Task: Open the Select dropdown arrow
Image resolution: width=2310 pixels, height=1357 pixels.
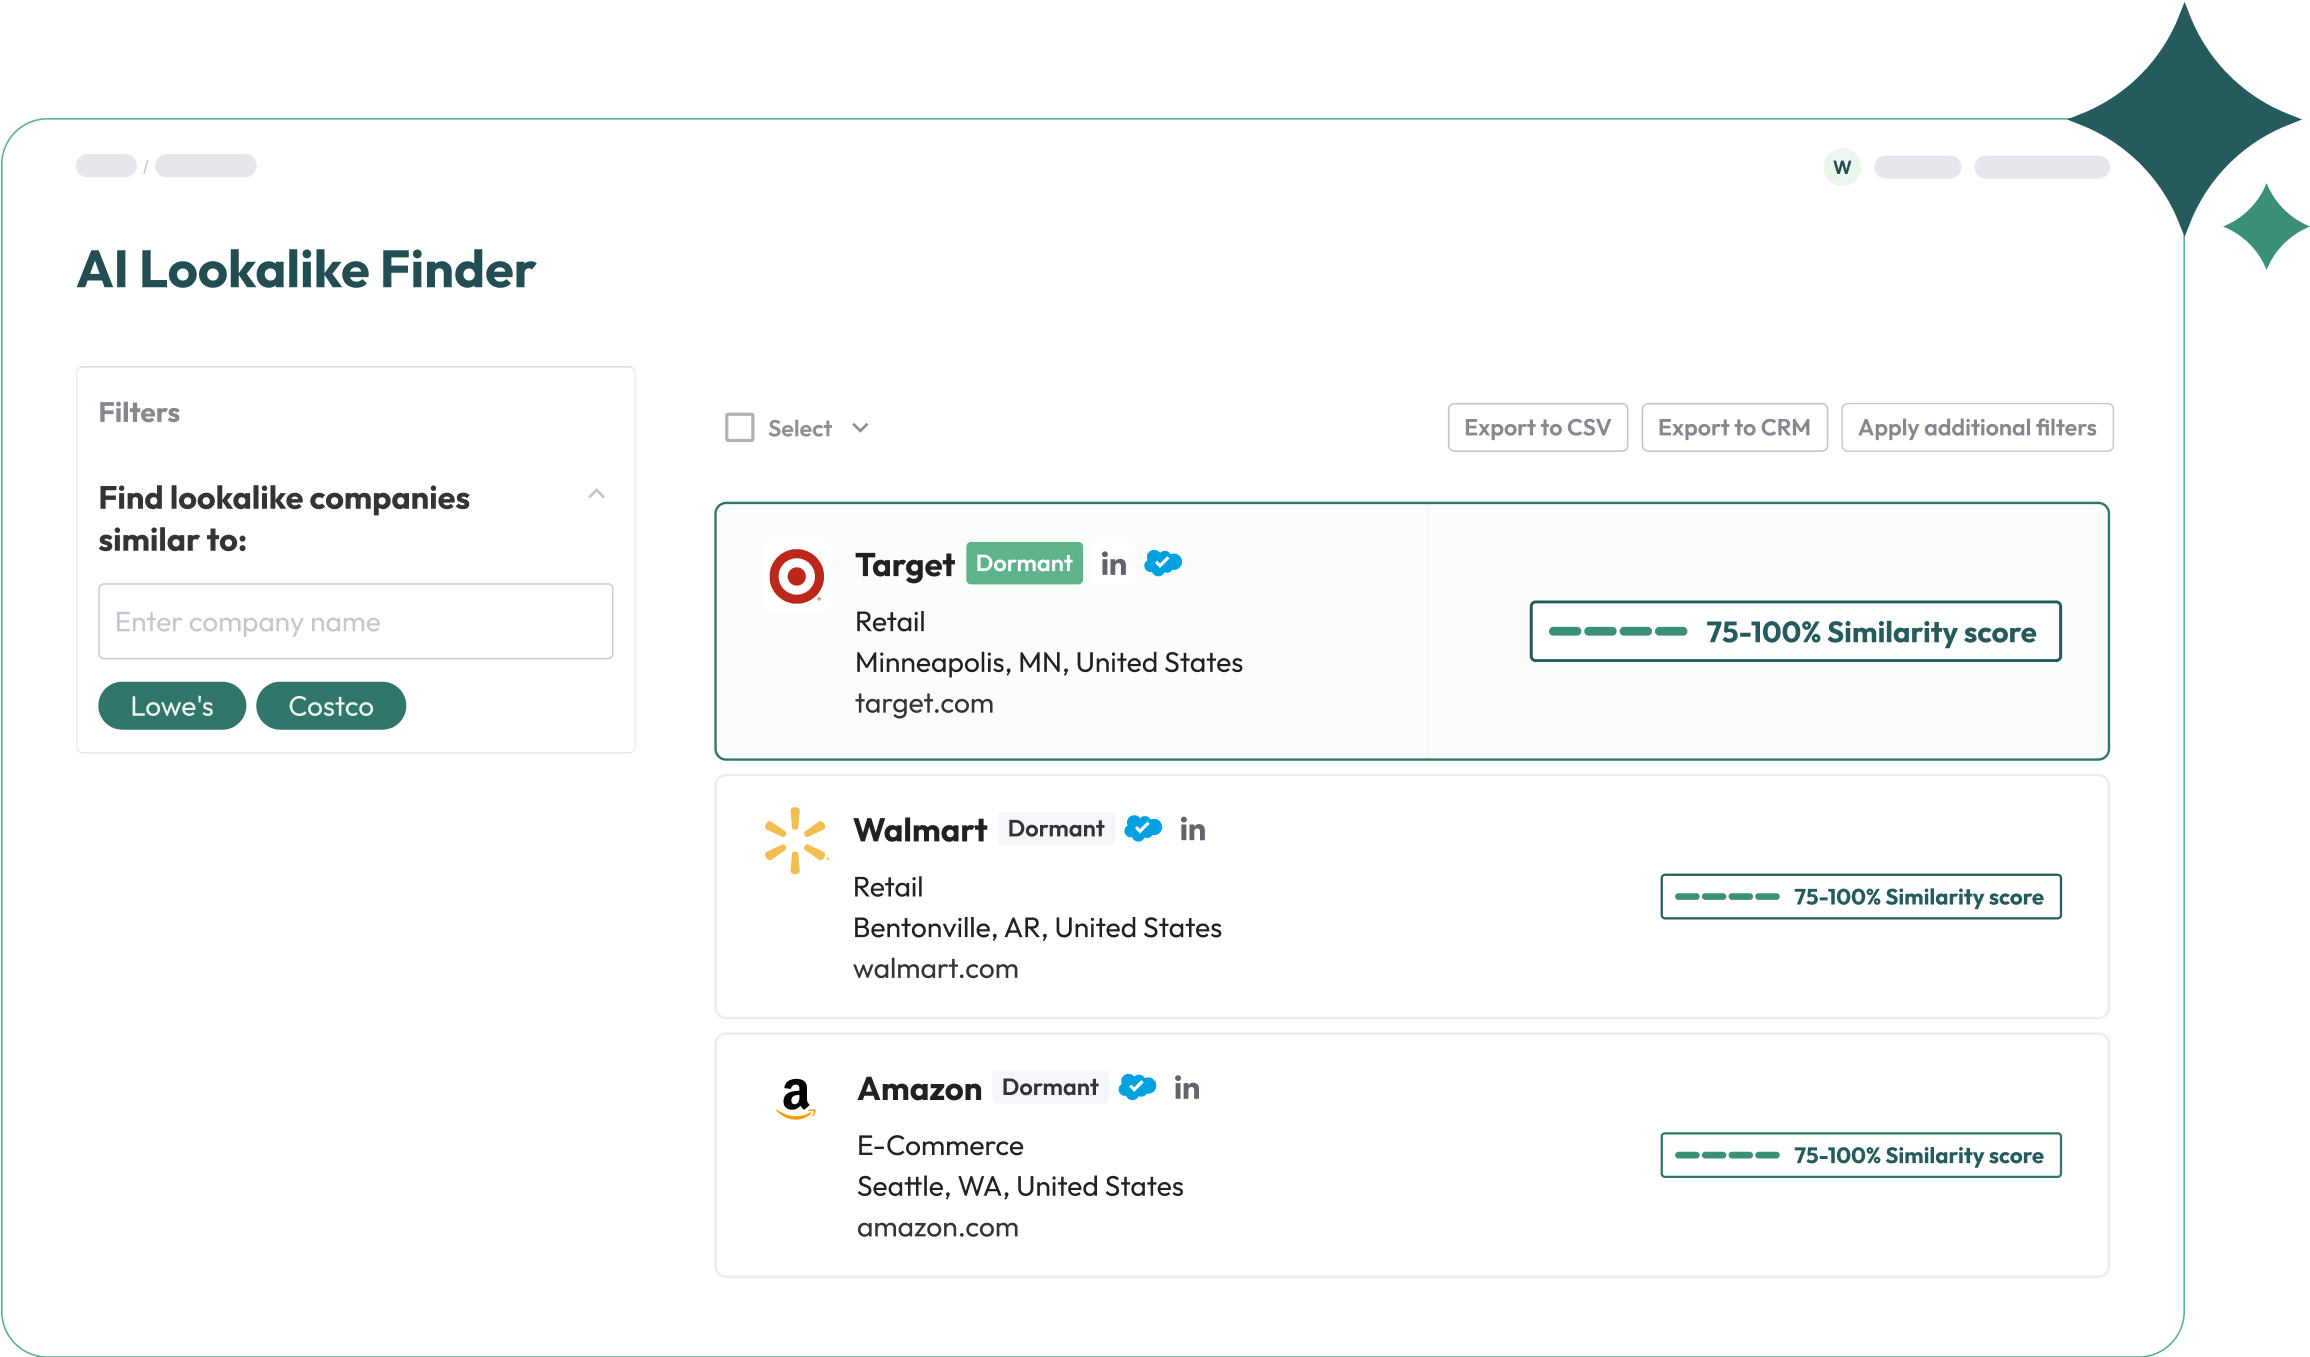Action: [860, 428]
